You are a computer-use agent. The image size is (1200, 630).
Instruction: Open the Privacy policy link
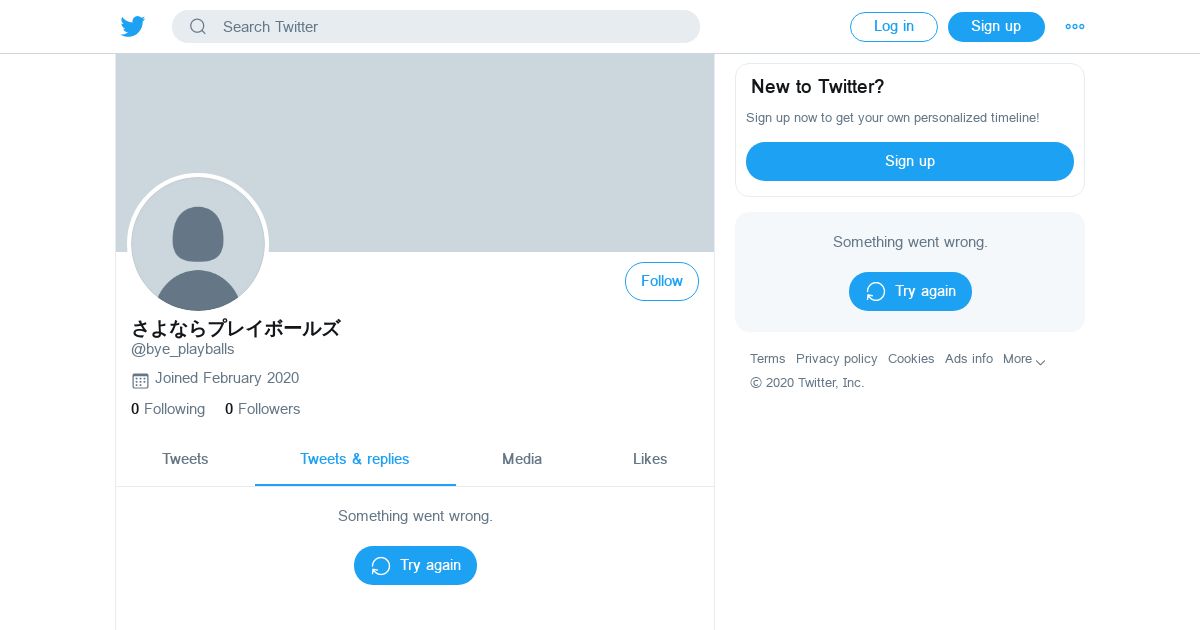click(837, 359)
